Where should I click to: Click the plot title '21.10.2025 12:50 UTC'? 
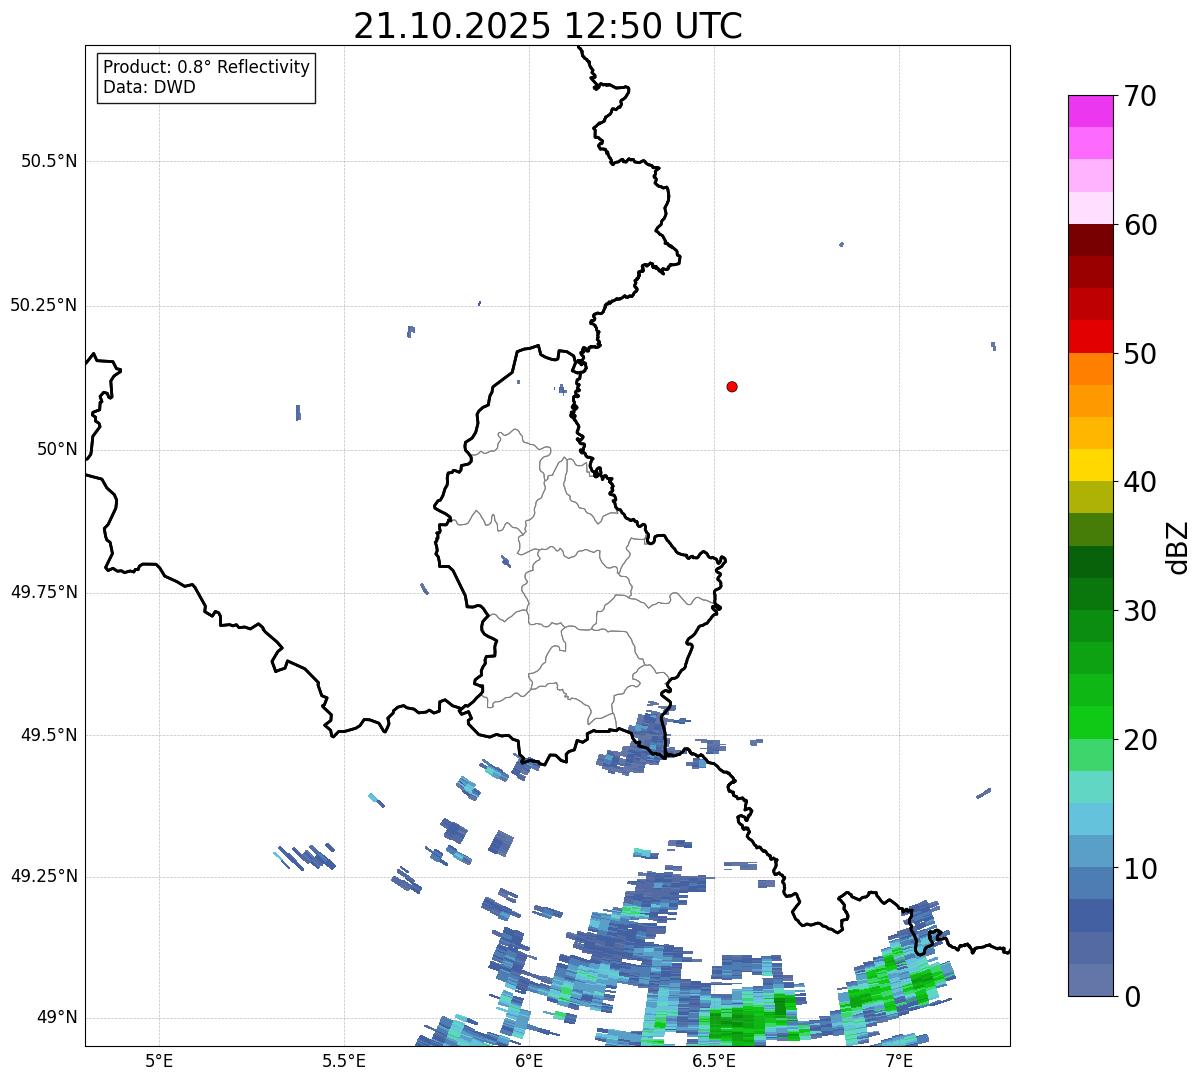548,26
